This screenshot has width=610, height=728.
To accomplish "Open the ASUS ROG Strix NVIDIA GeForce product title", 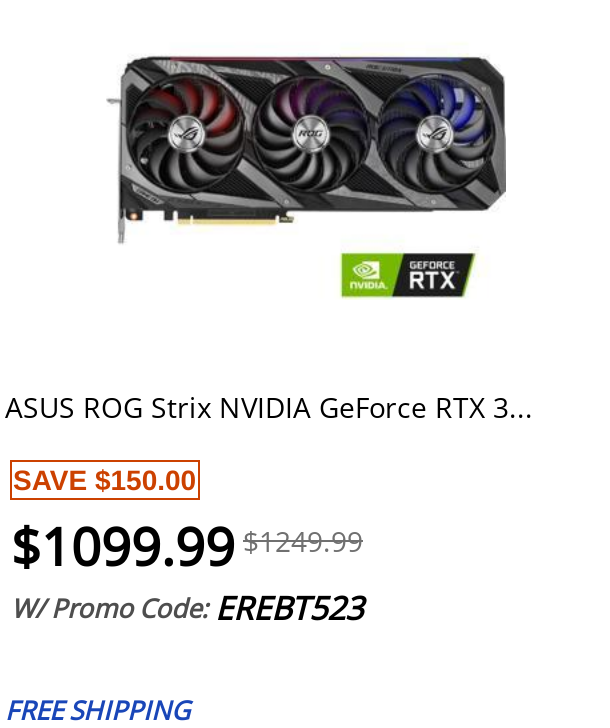I will (x=268, y=409).
